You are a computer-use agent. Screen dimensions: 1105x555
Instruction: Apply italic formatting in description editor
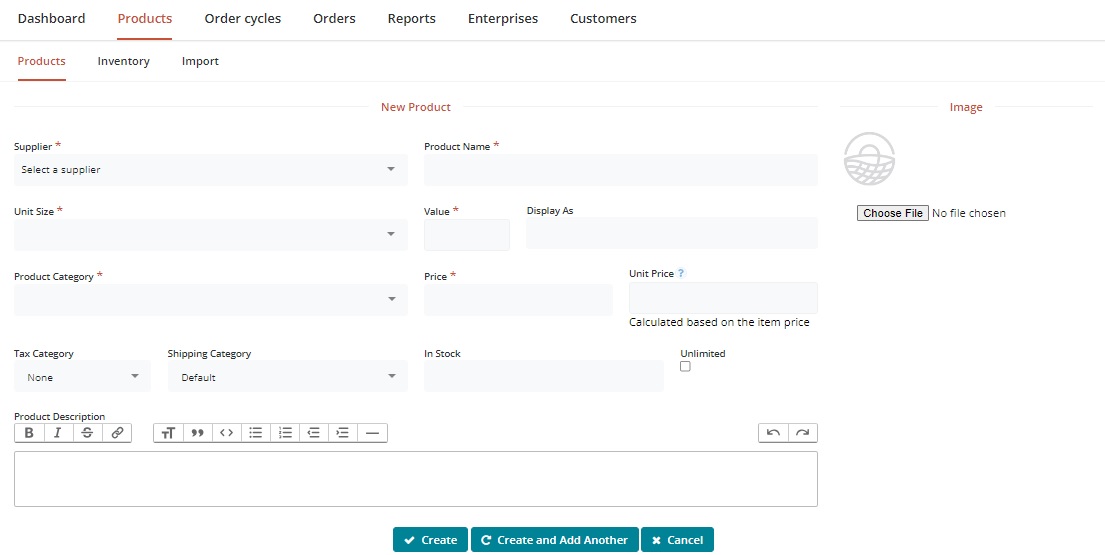[58, 433]
